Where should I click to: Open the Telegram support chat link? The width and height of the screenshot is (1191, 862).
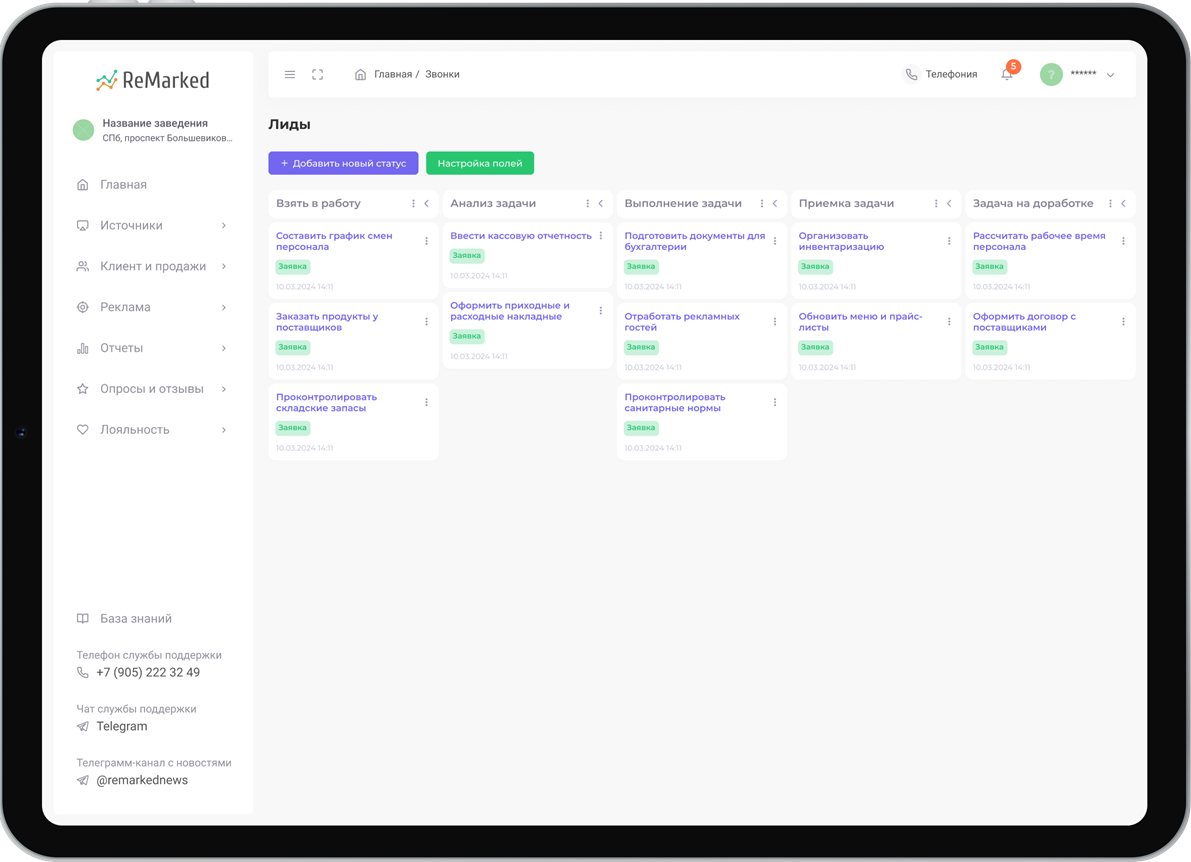121,726
